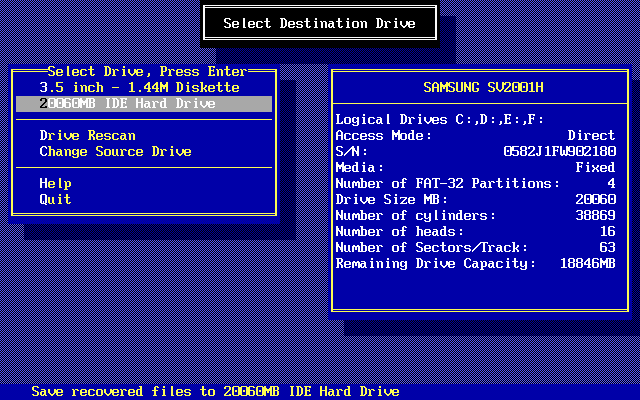Image resolution: width=640 pixels, height=400 pixels.
Task: Choose the 20060MB IDE Hard Drive entry
Action: pos(144,104)
